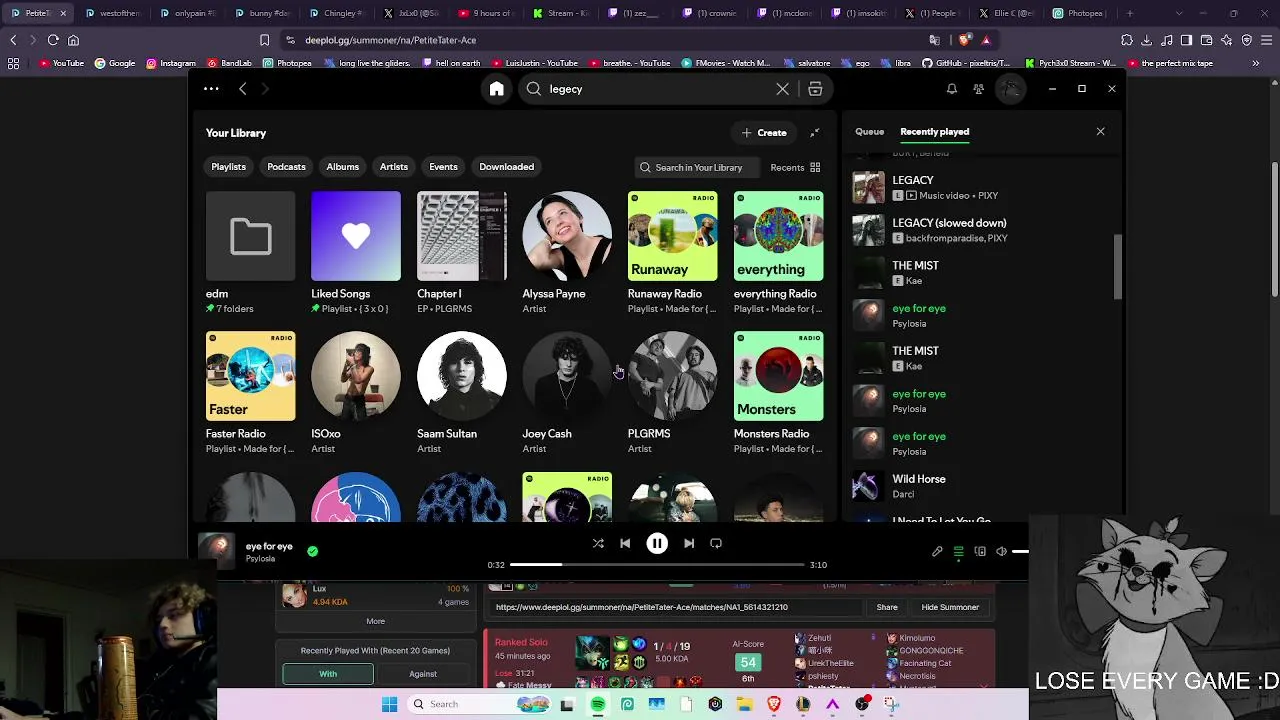Click the Share button on deeplol page
1280x720 pixels.
pos(887,607)
